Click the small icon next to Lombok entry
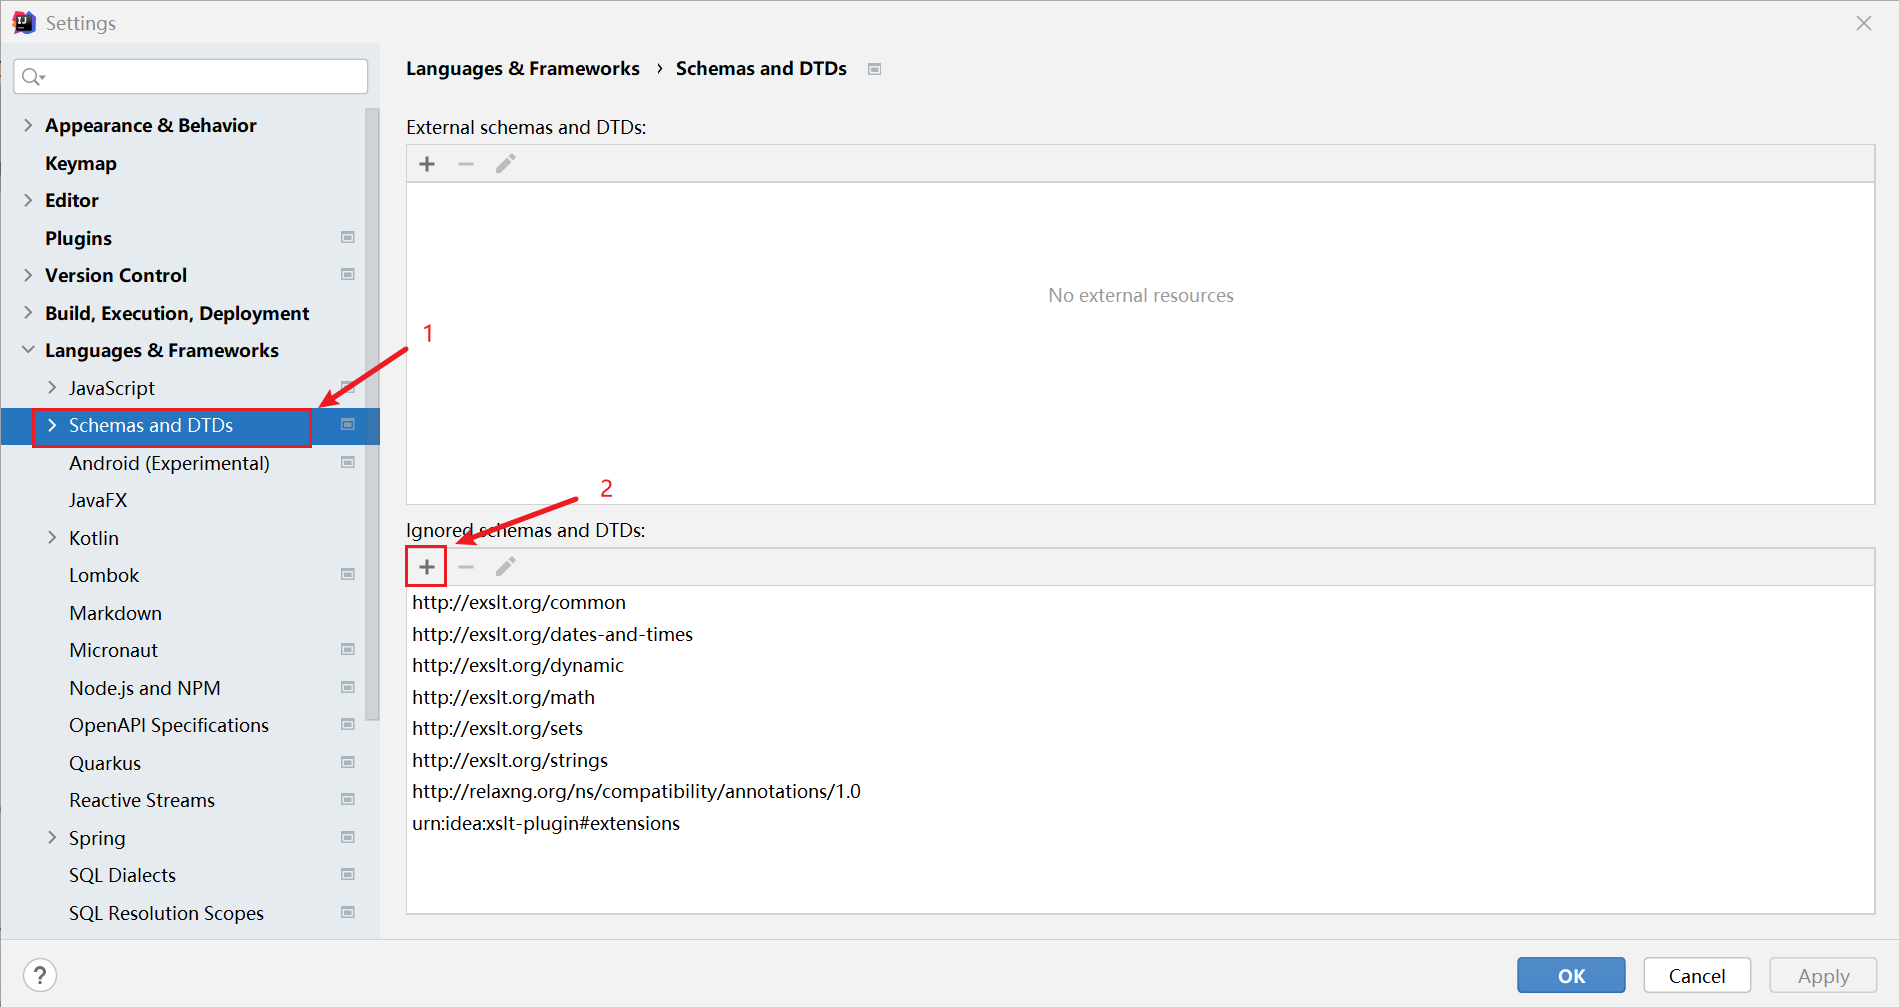 (347, 574)
